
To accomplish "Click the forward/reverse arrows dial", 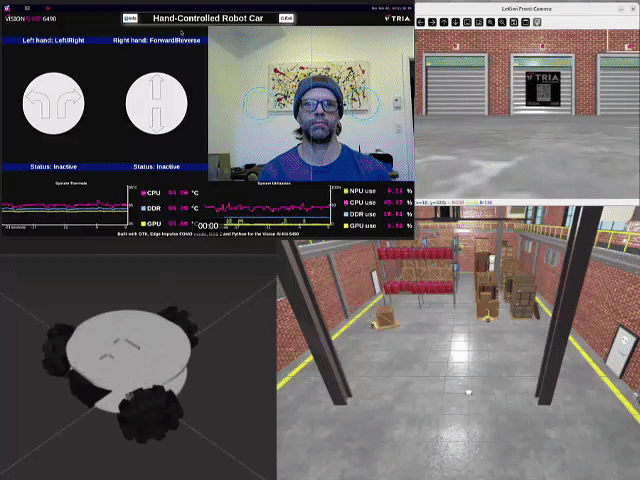I will pos(156,103).
